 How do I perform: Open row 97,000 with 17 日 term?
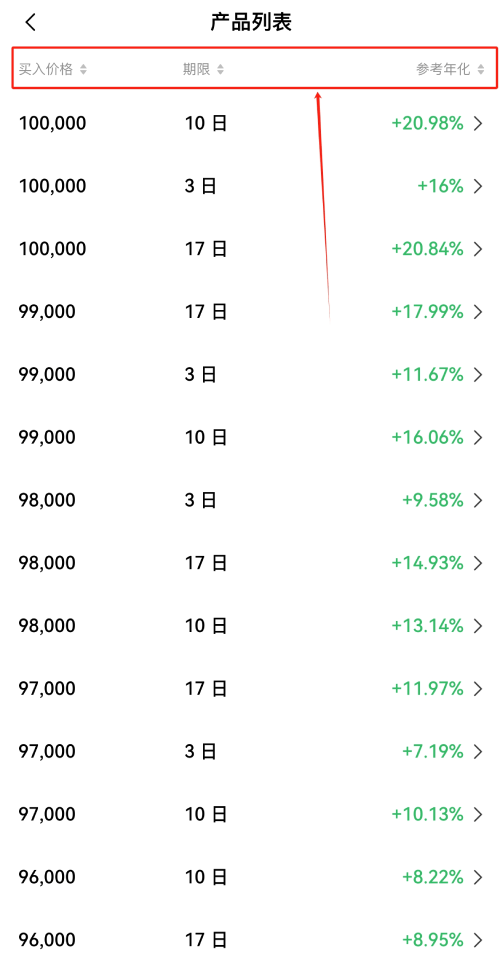(x=250, y=688)
